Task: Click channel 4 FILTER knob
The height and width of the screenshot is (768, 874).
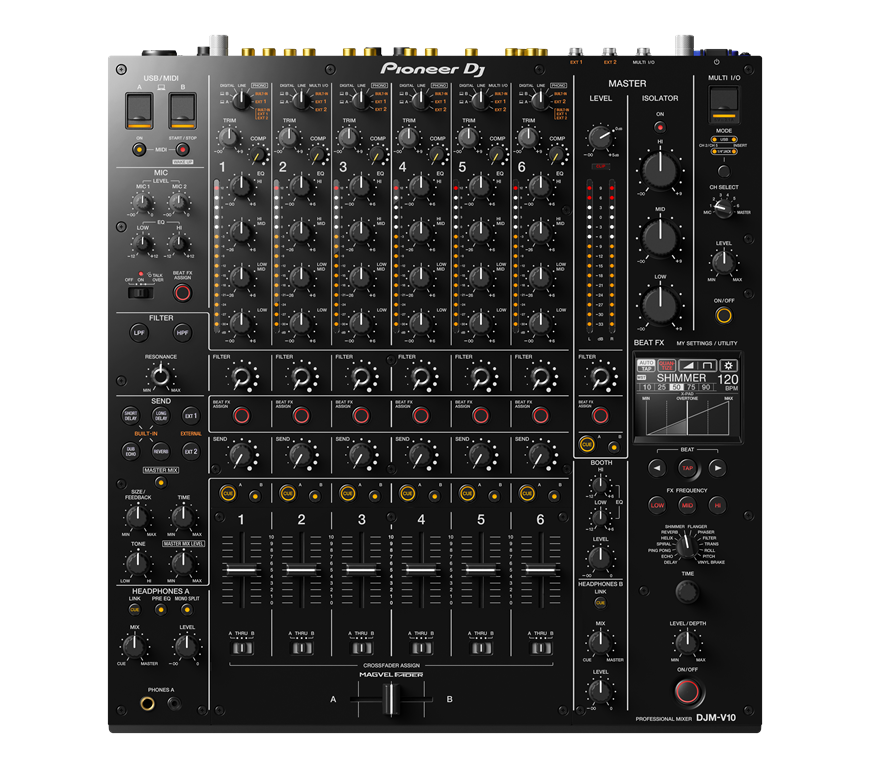Action: [x=421, y=377]
